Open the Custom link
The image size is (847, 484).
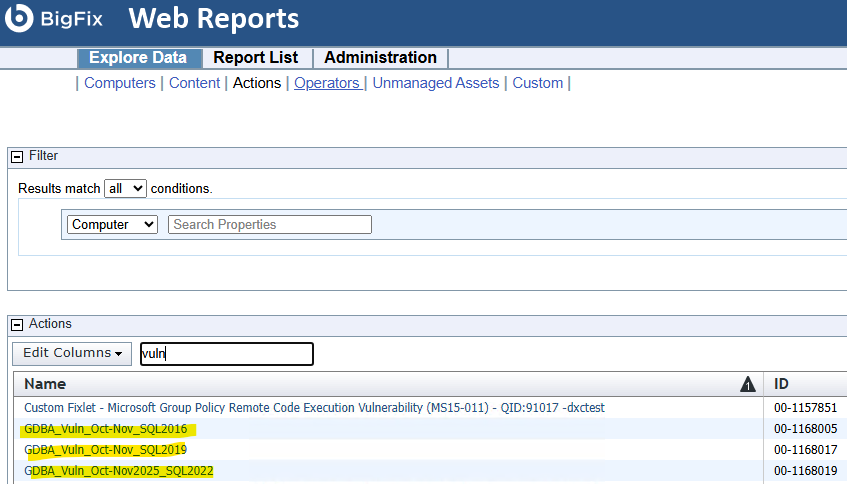[x=537, y=83]
